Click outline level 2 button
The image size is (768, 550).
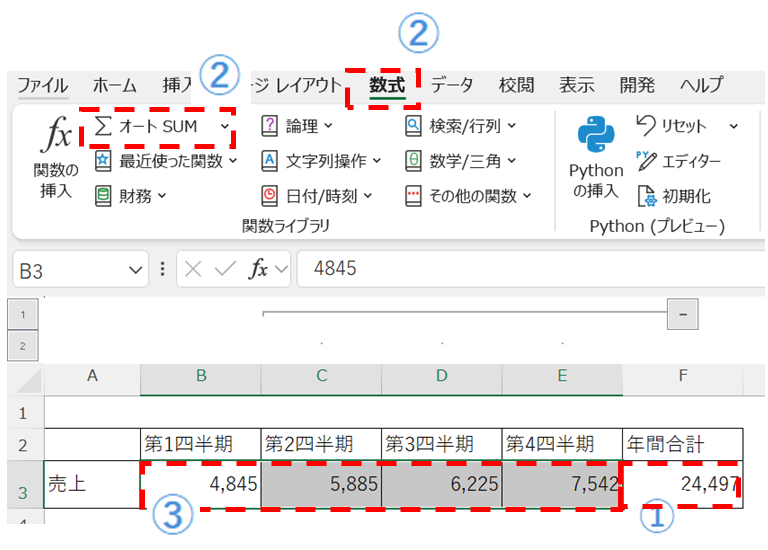[x=22, y=346]
